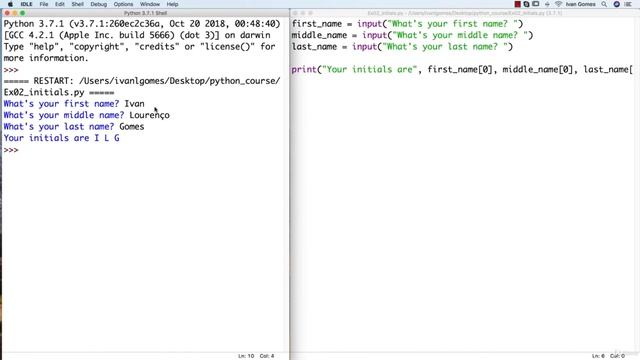Open the Window menu

coord(150,4)
